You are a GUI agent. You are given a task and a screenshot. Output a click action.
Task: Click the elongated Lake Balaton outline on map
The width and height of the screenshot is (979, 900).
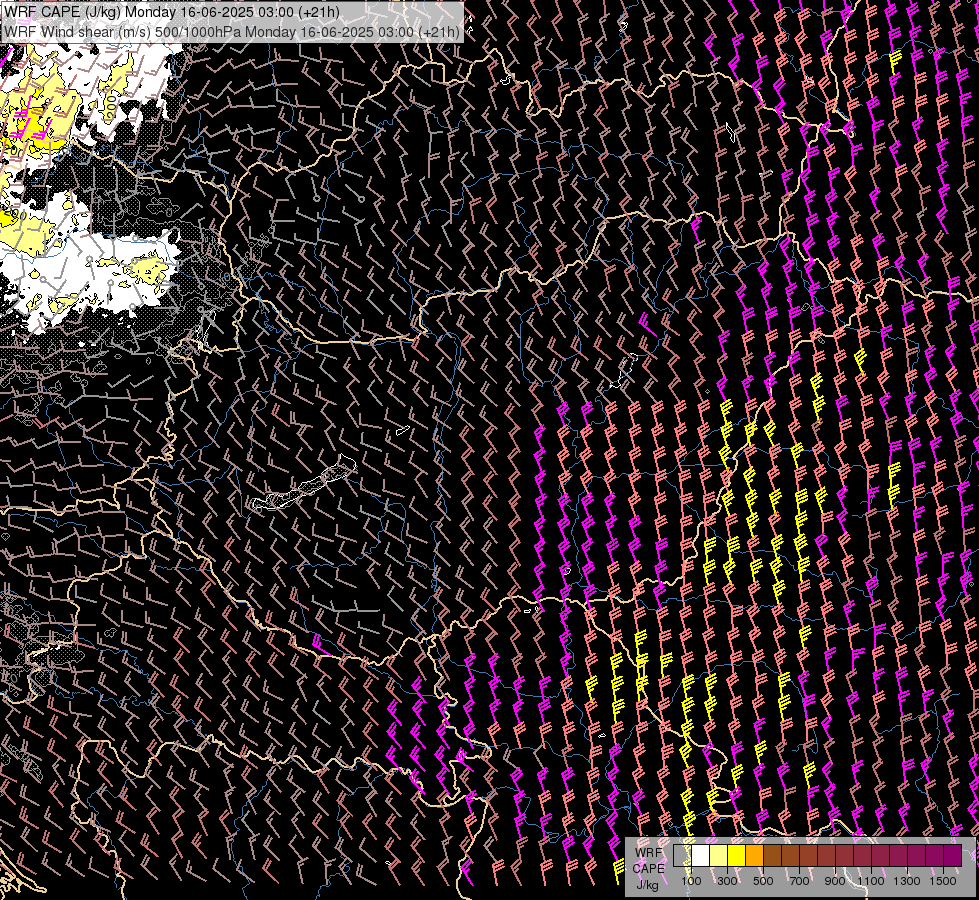coord(304,483)
